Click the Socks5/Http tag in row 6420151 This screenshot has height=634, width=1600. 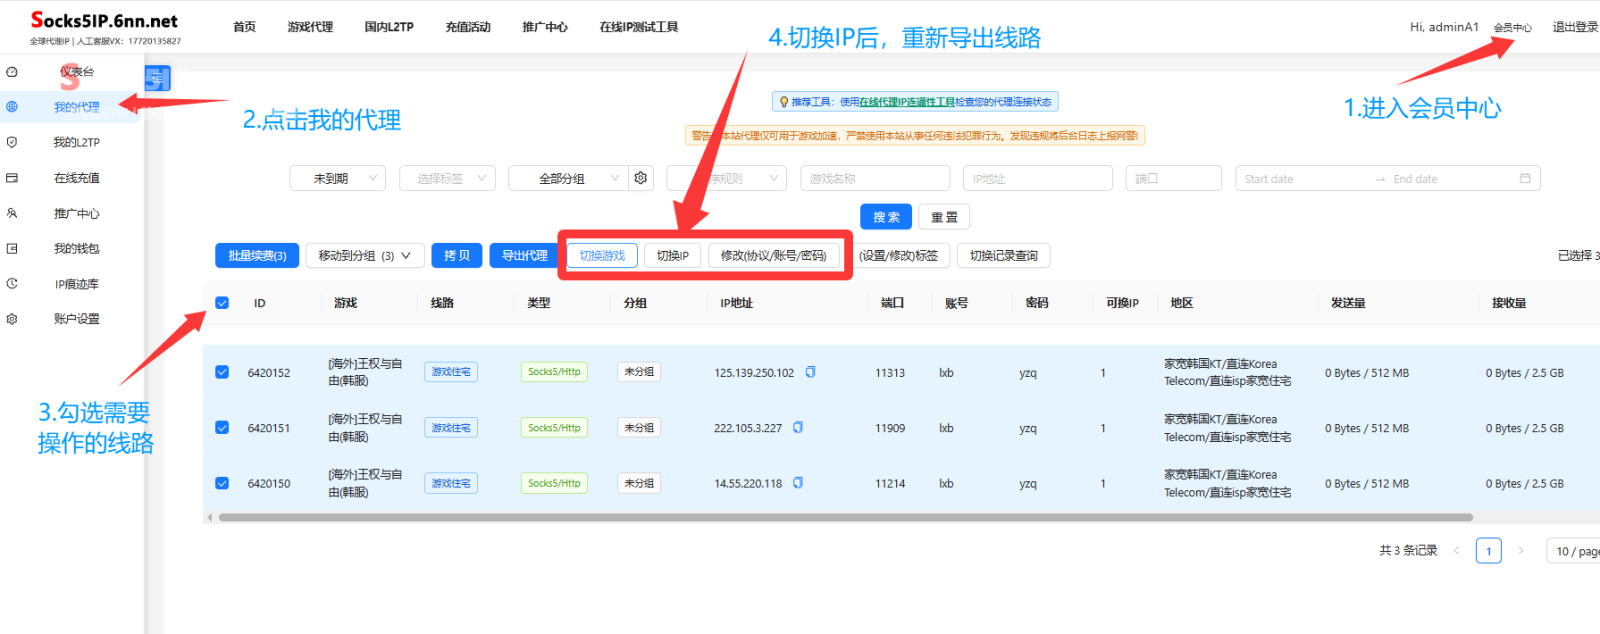click(554, 428)
